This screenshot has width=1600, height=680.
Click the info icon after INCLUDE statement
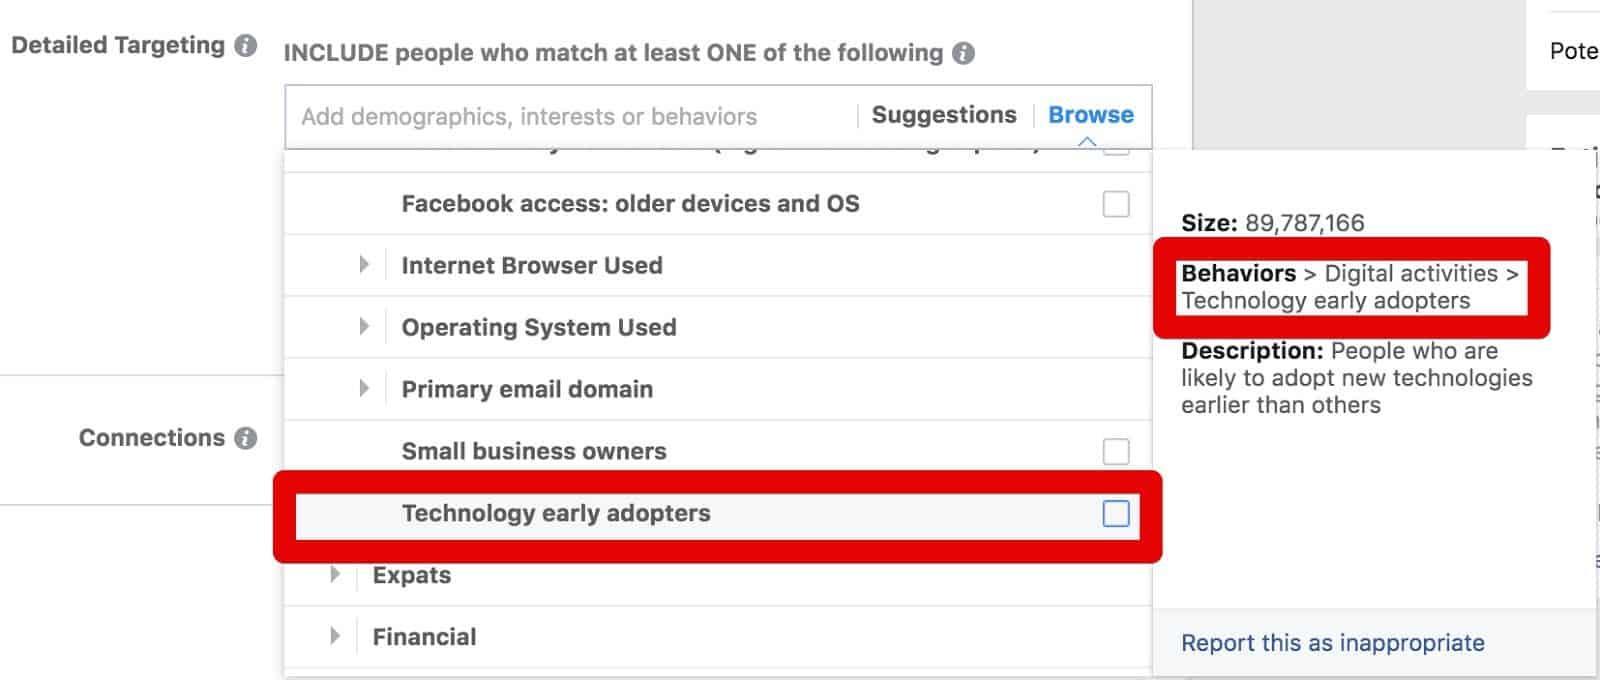961,53
